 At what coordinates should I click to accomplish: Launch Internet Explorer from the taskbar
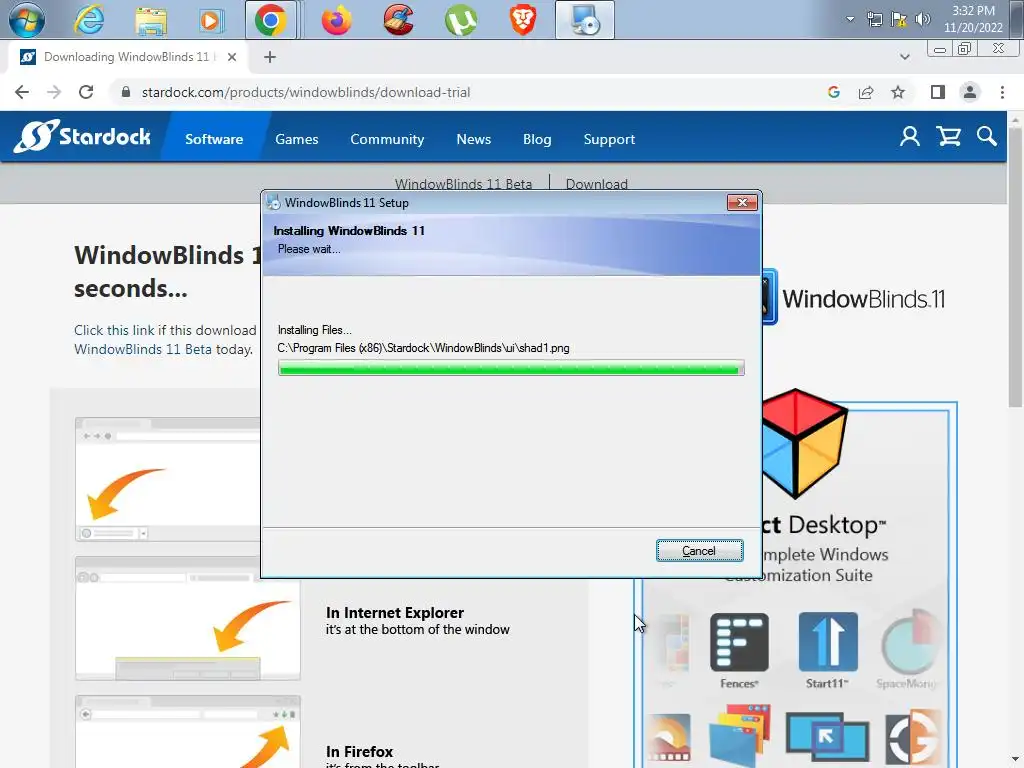point(89,20)
